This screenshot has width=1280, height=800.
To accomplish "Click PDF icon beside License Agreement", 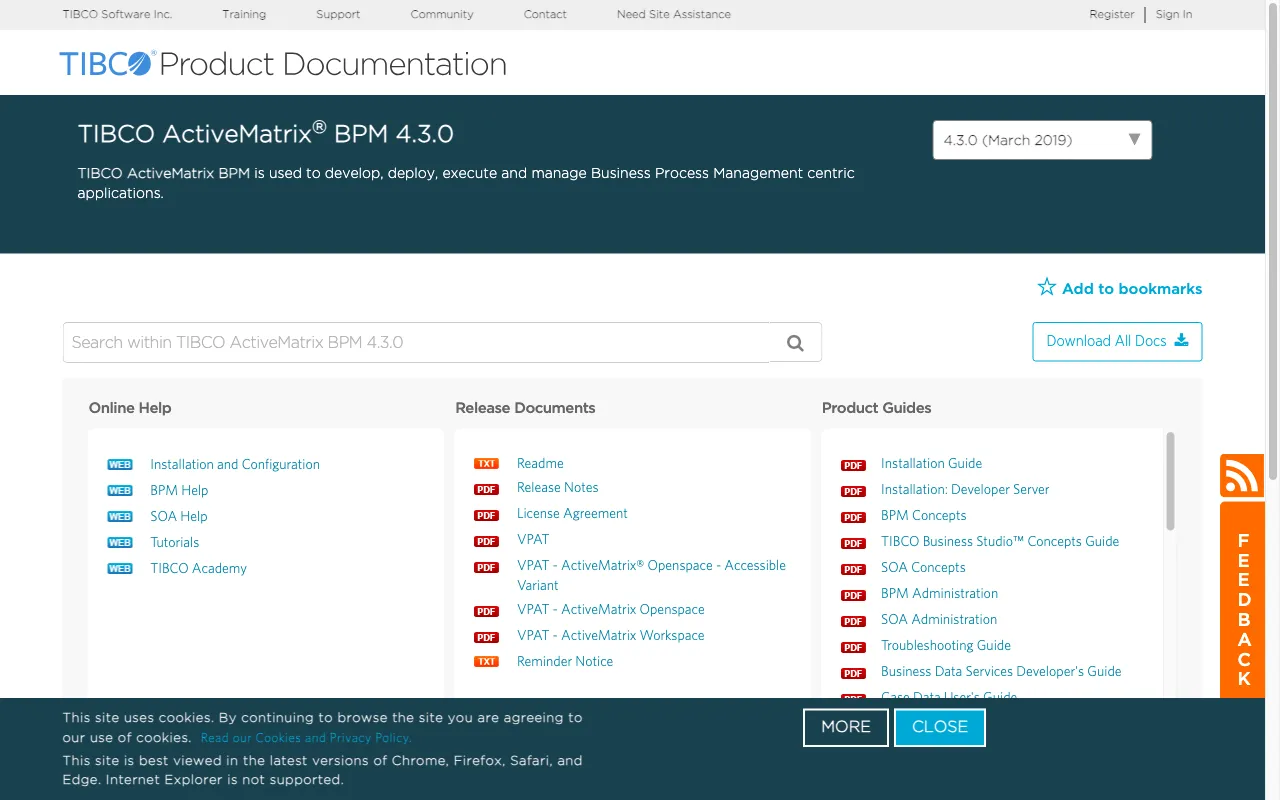I will coord(486,516).
